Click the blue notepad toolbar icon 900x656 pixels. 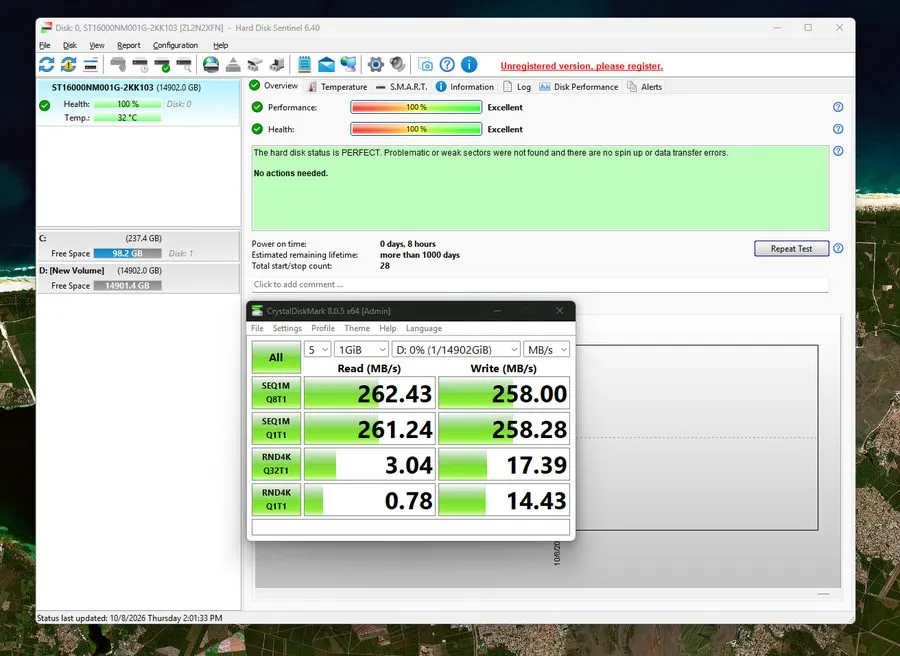[304, 64]
